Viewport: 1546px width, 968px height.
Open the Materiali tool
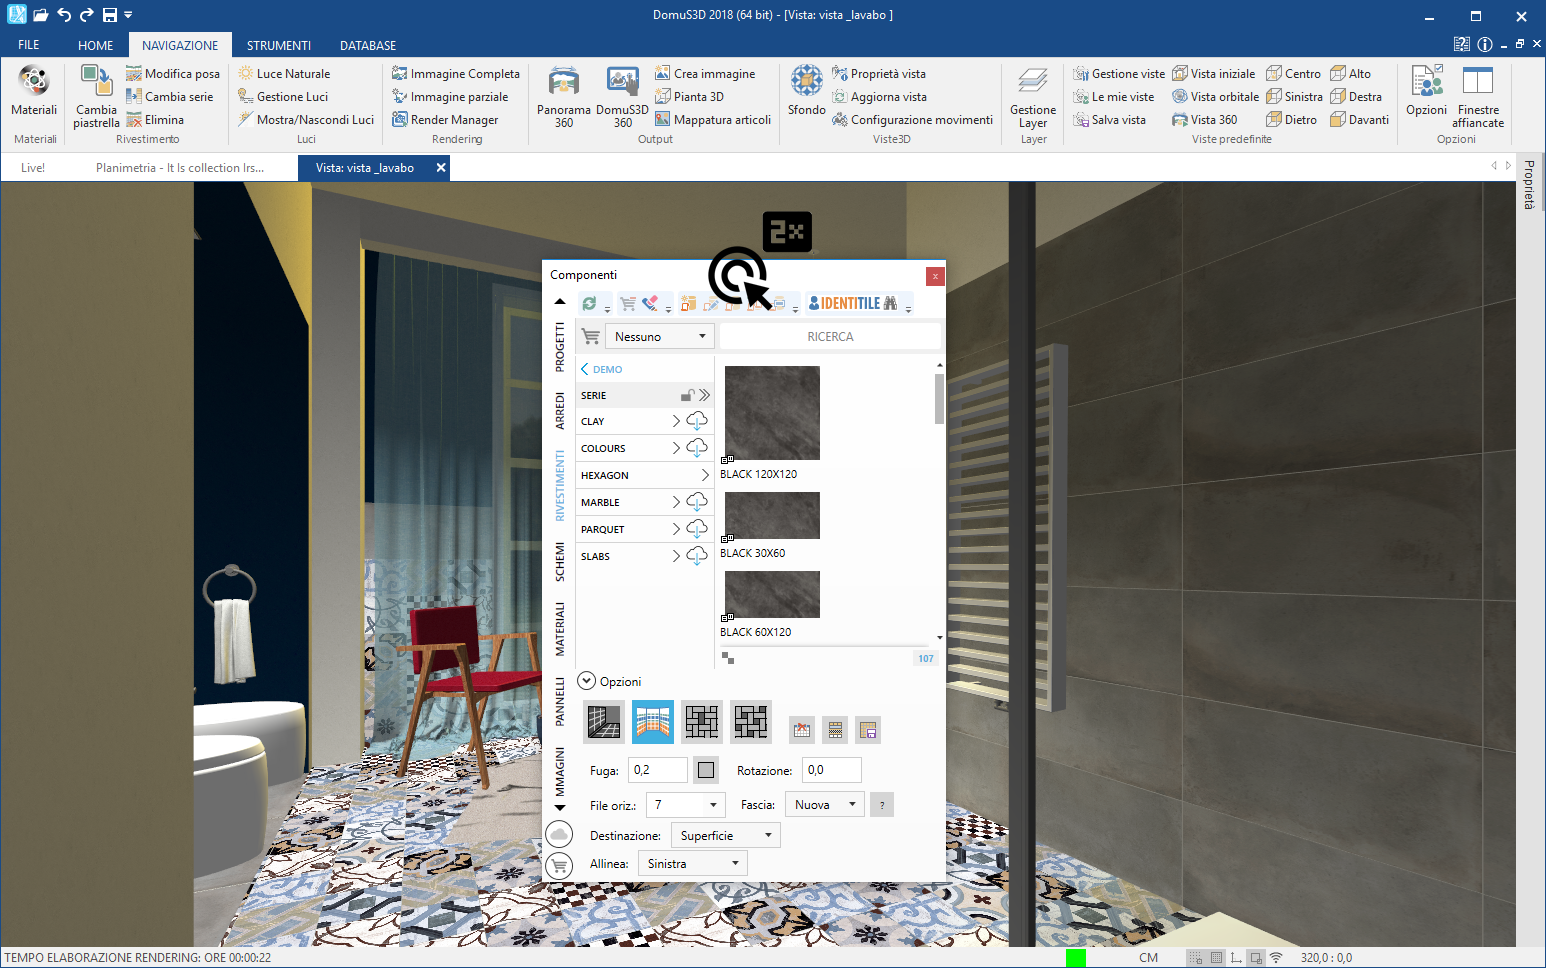pos(34,91)
